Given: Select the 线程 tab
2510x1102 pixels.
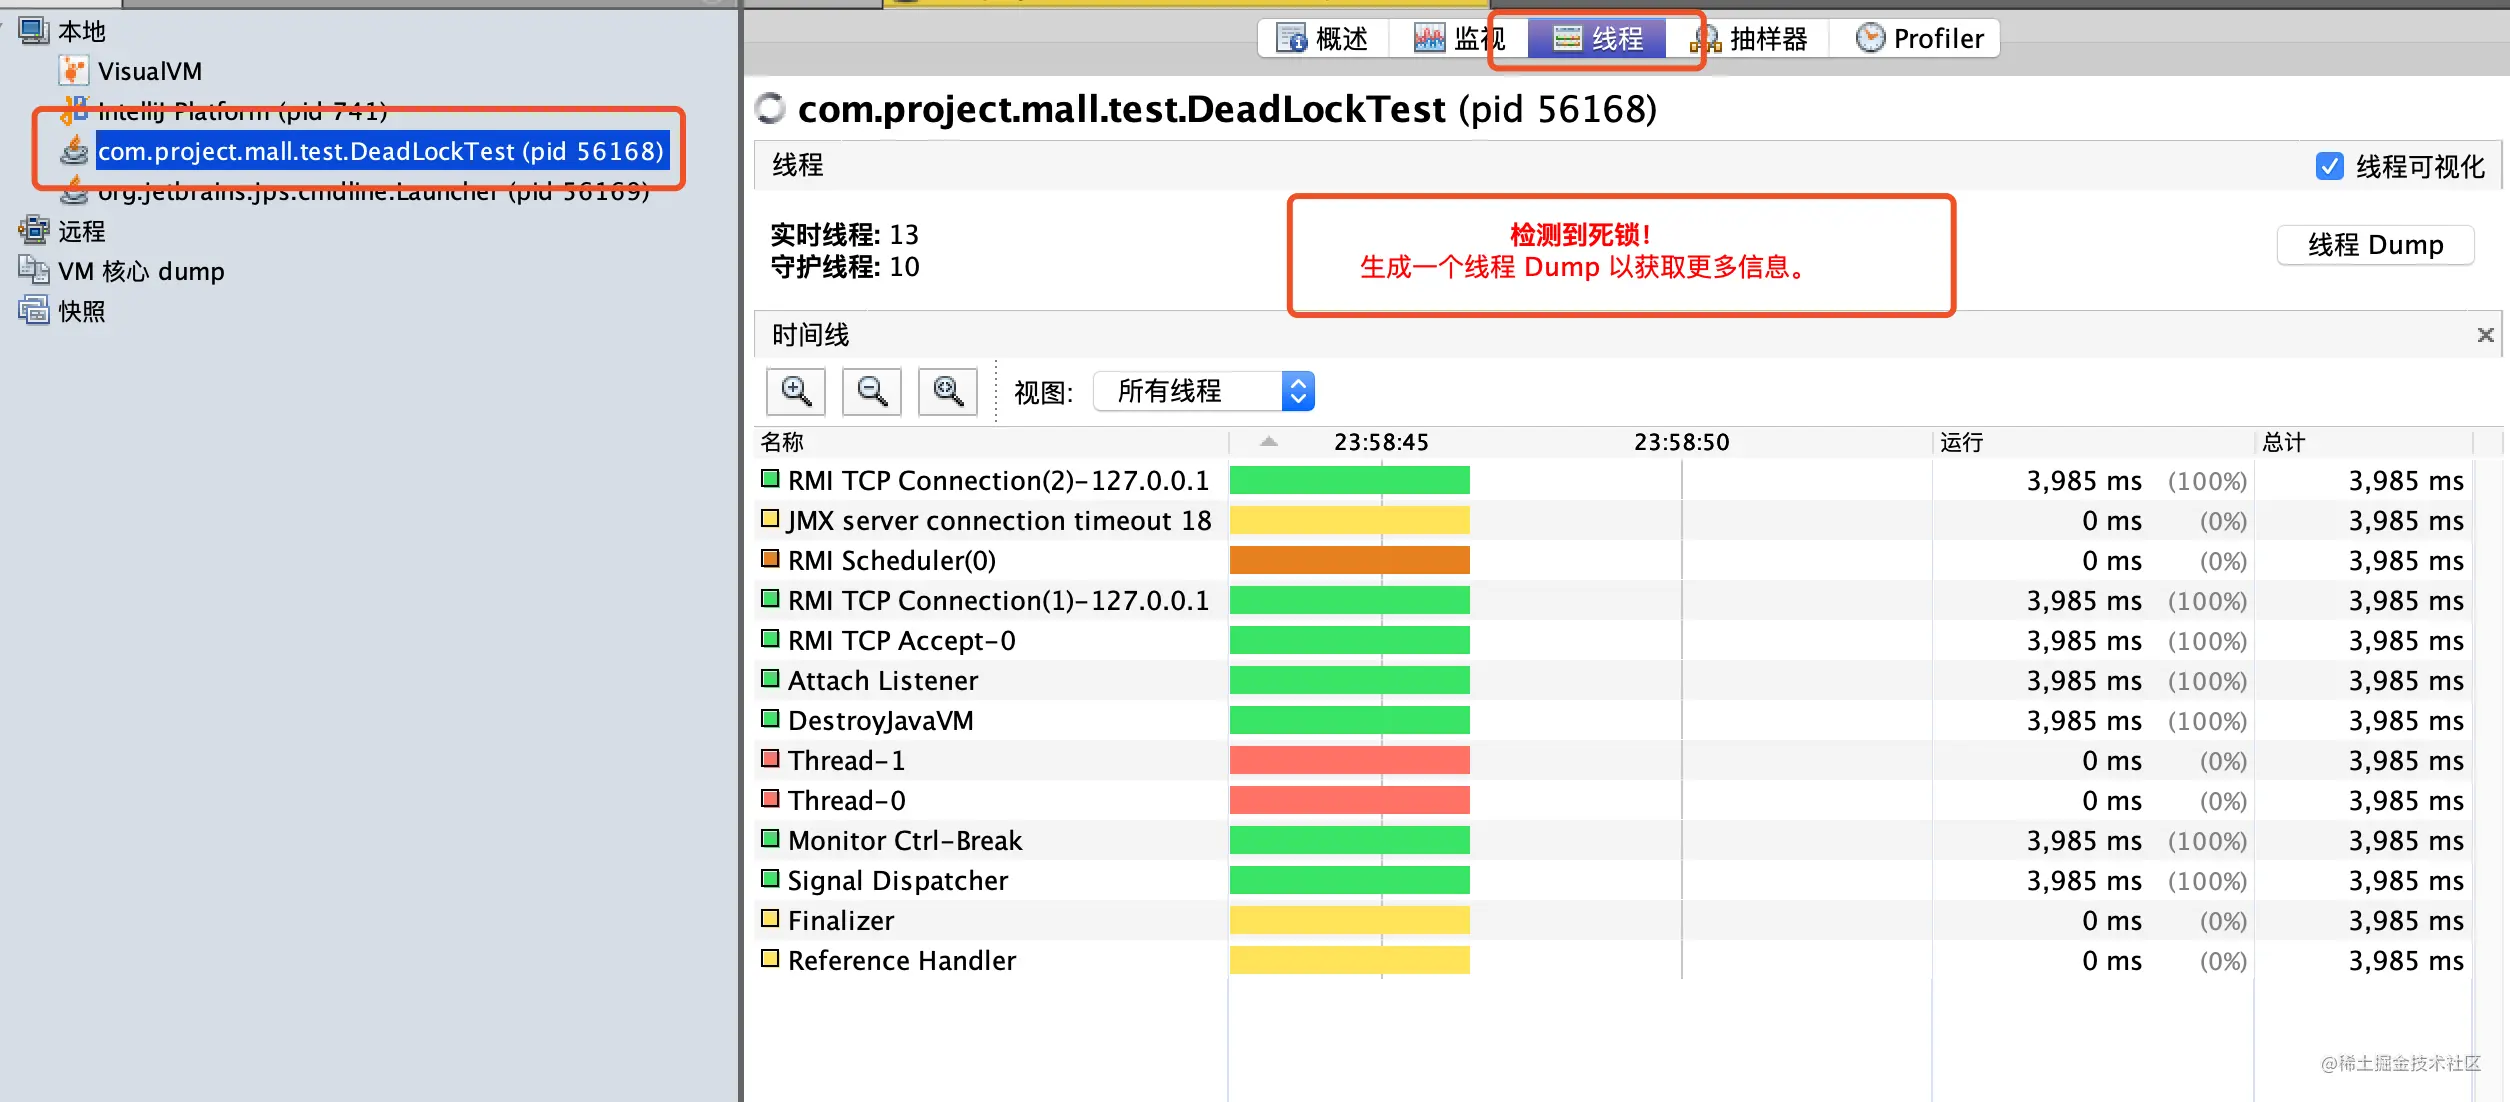Looking at the screenshot, I should (1597, 39).
